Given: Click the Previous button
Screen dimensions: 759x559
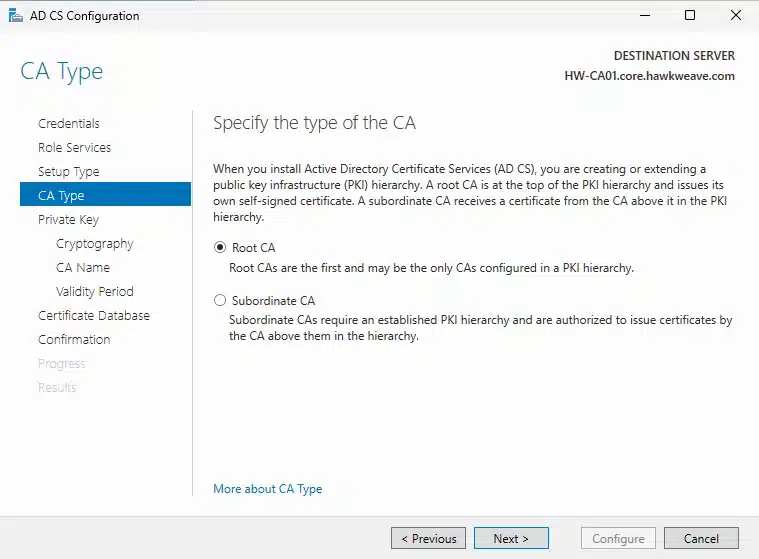Looking at the screenshot, I should 428,538.
